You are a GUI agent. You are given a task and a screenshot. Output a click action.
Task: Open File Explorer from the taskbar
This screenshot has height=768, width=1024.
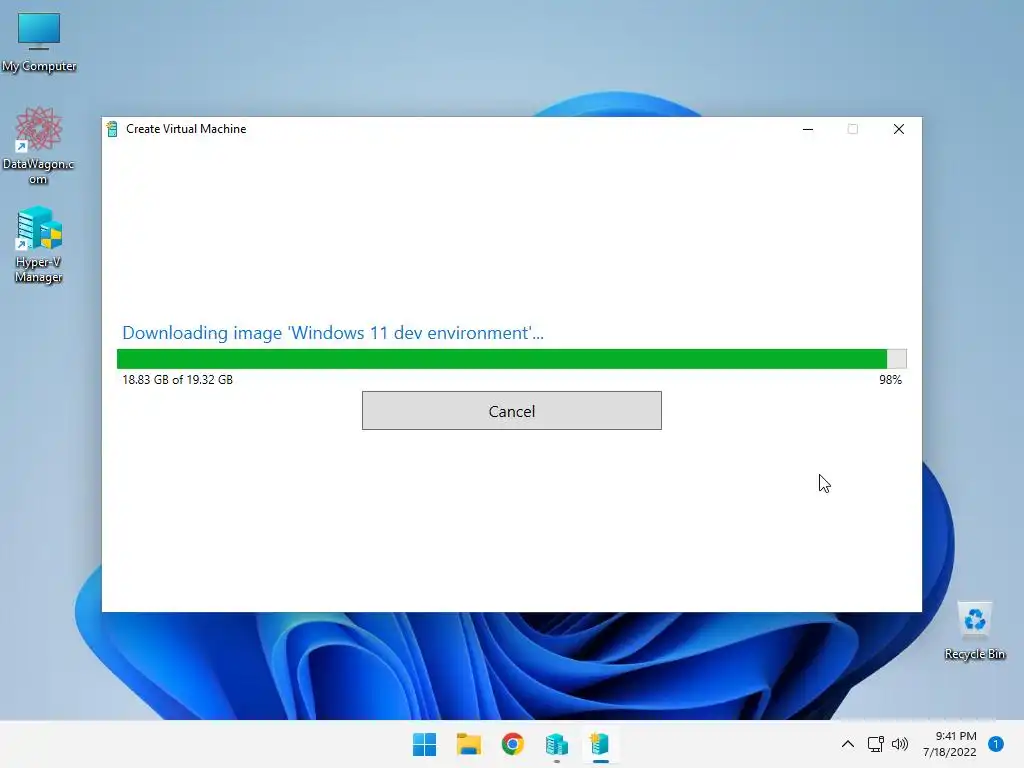point(468,744)
